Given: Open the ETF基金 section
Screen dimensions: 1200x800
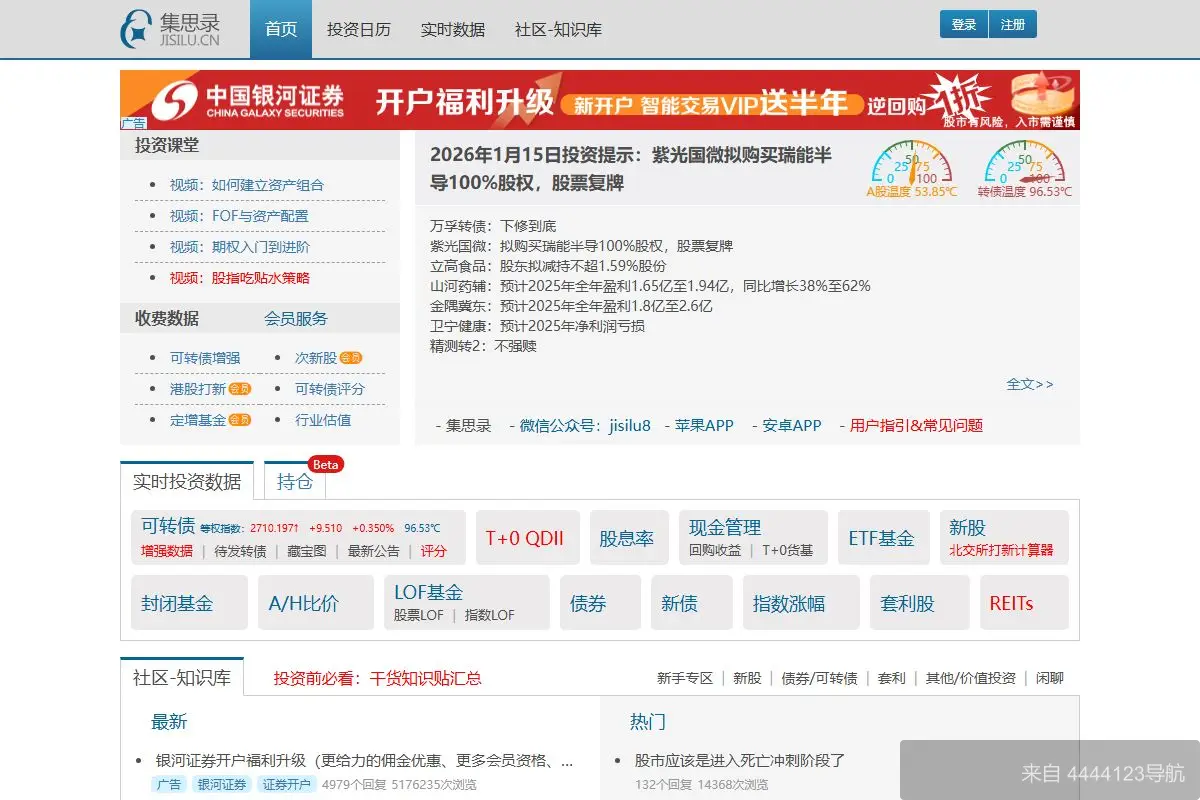Looking at the screenshot, I should coord(883,537).
